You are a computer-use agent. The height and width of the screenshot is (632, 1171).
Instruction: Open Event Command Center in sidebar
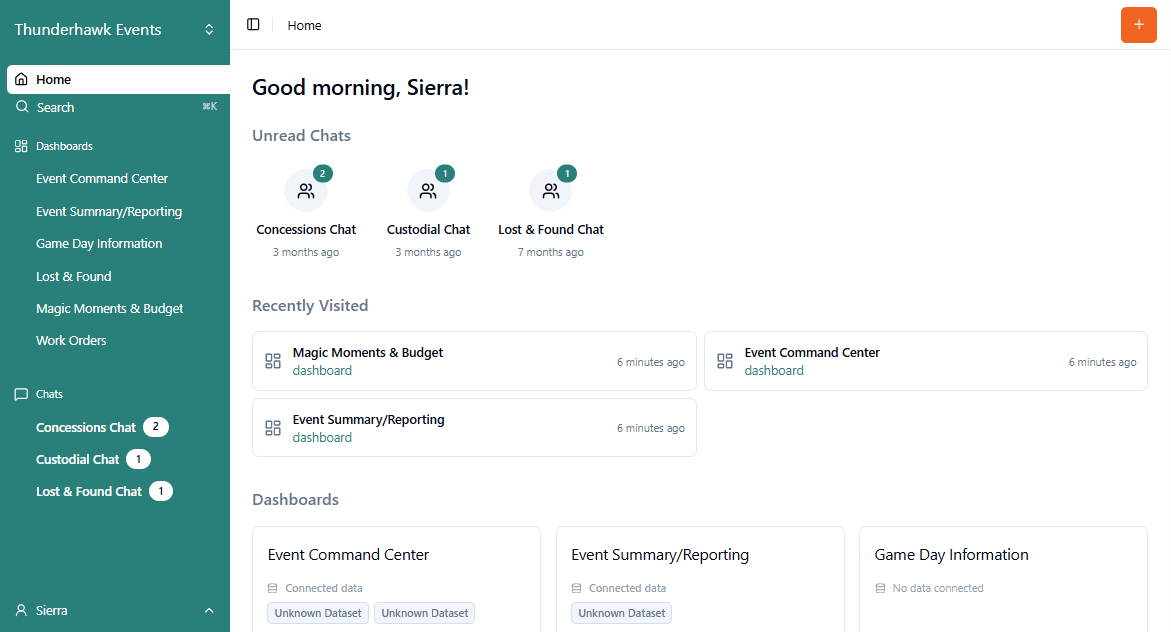[x=102, y=179]
